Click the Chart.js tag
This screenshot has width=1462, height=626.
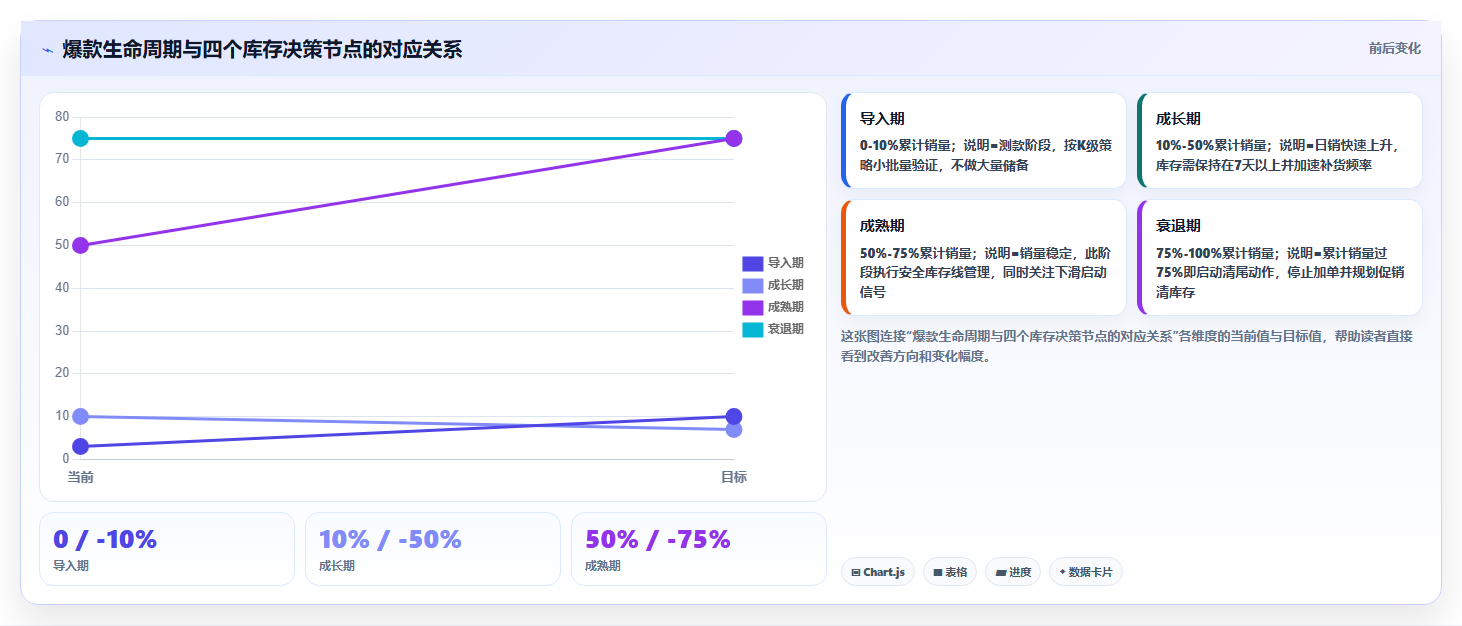tap(878, 572)
